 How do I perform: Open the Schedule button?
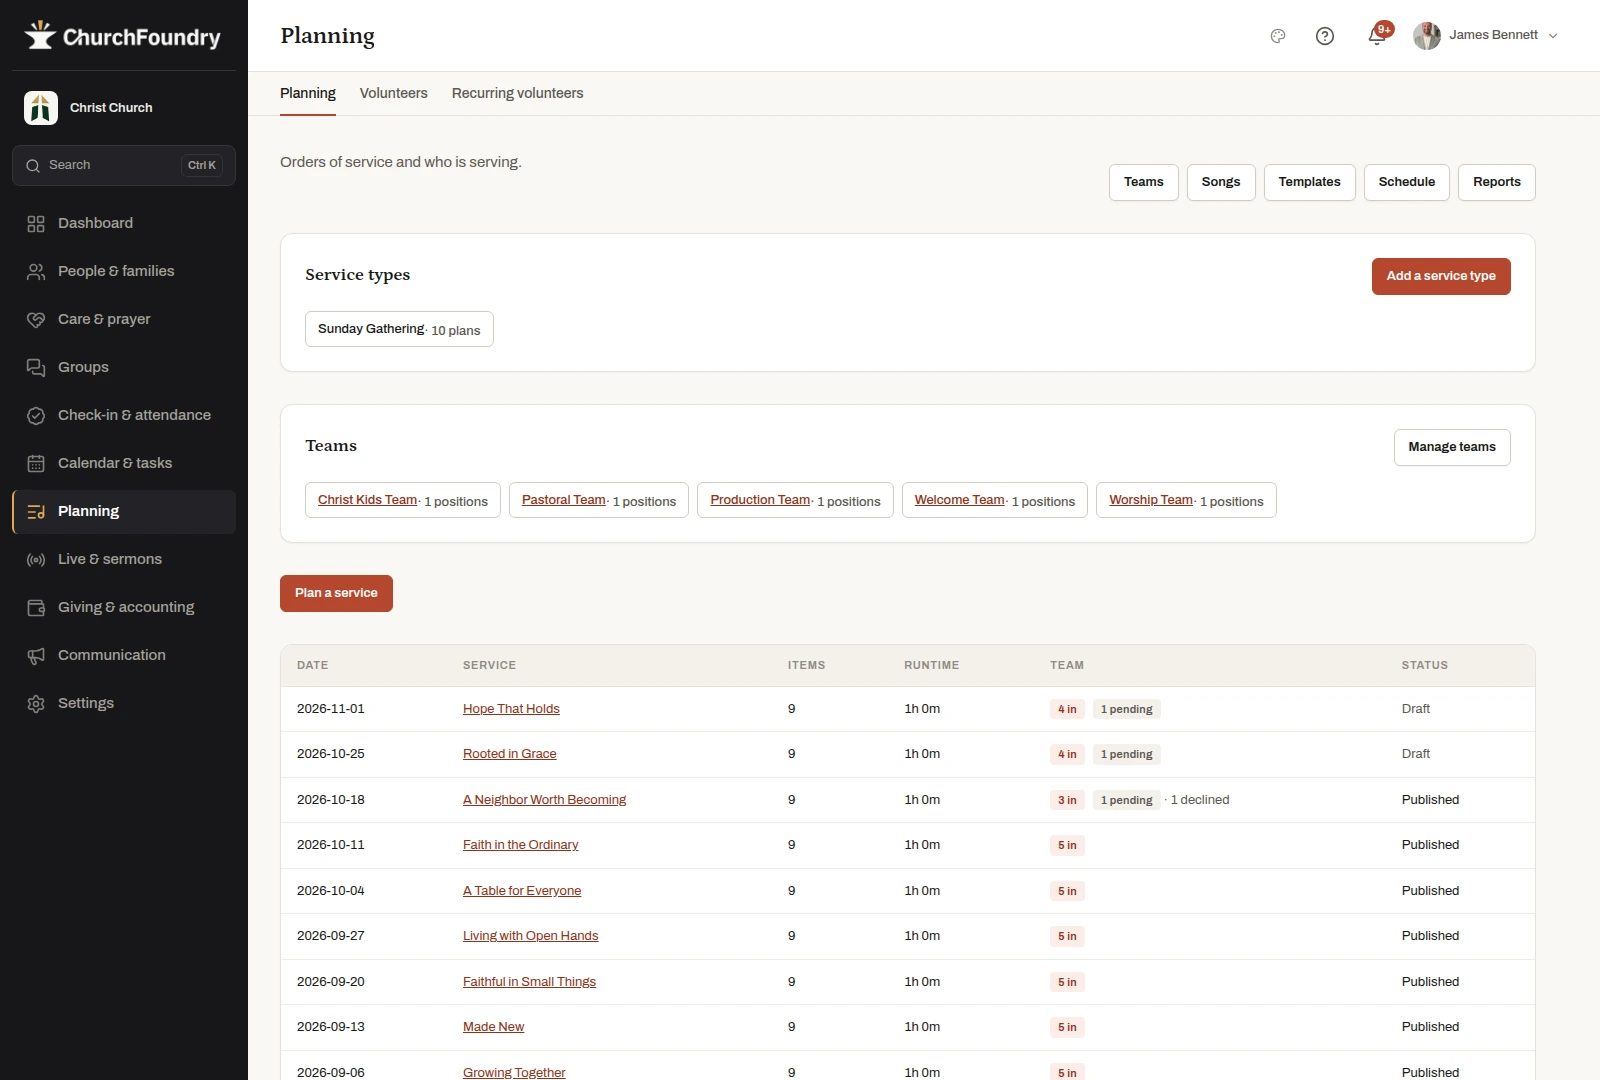[x=1407, y=182]
